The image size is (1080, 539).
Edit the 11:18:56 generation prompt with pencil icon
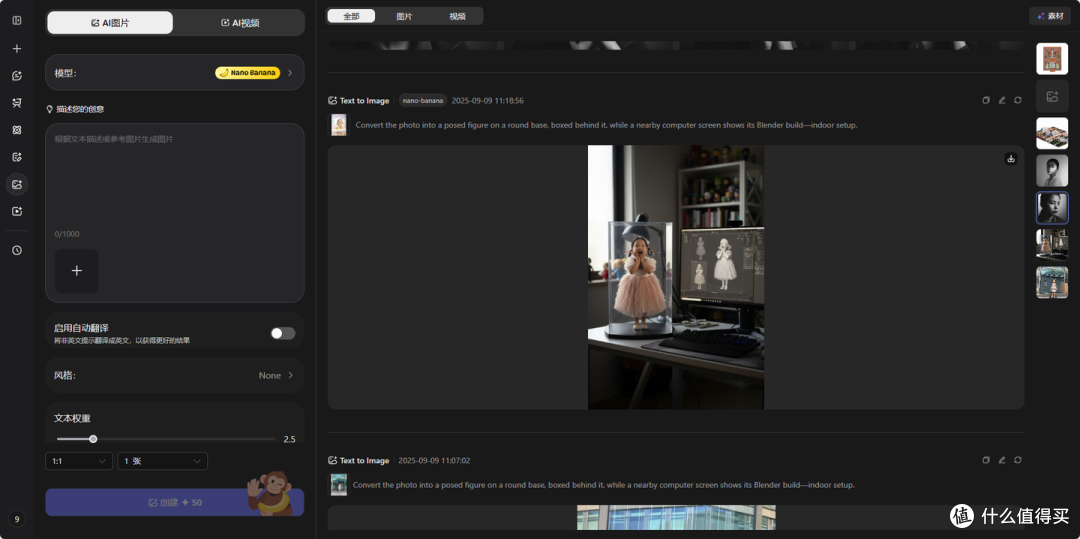(1002, 101)
